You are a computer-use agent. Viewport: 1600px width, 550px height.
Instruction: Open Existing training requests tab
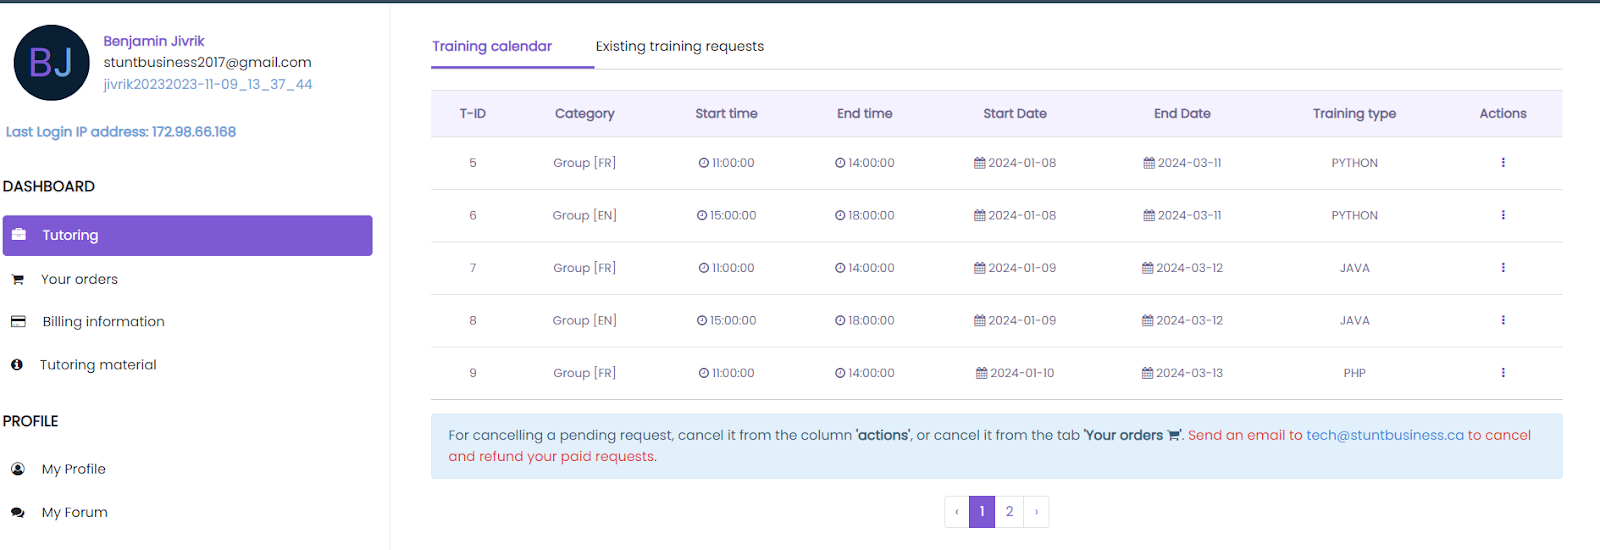[x=680, y=46]
